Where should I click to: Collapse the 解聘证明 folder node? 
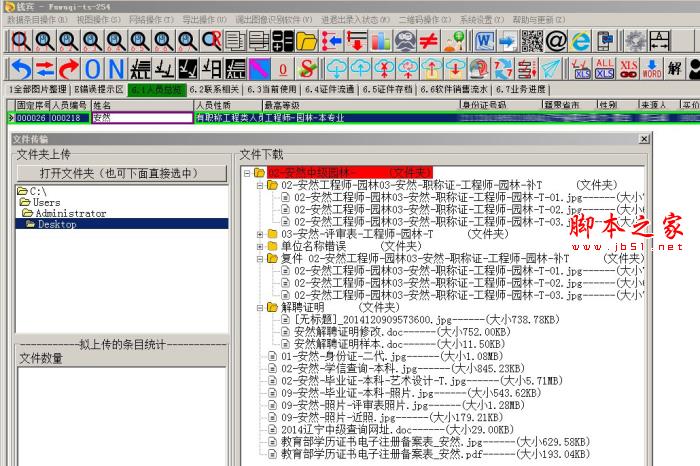(260, 307)
